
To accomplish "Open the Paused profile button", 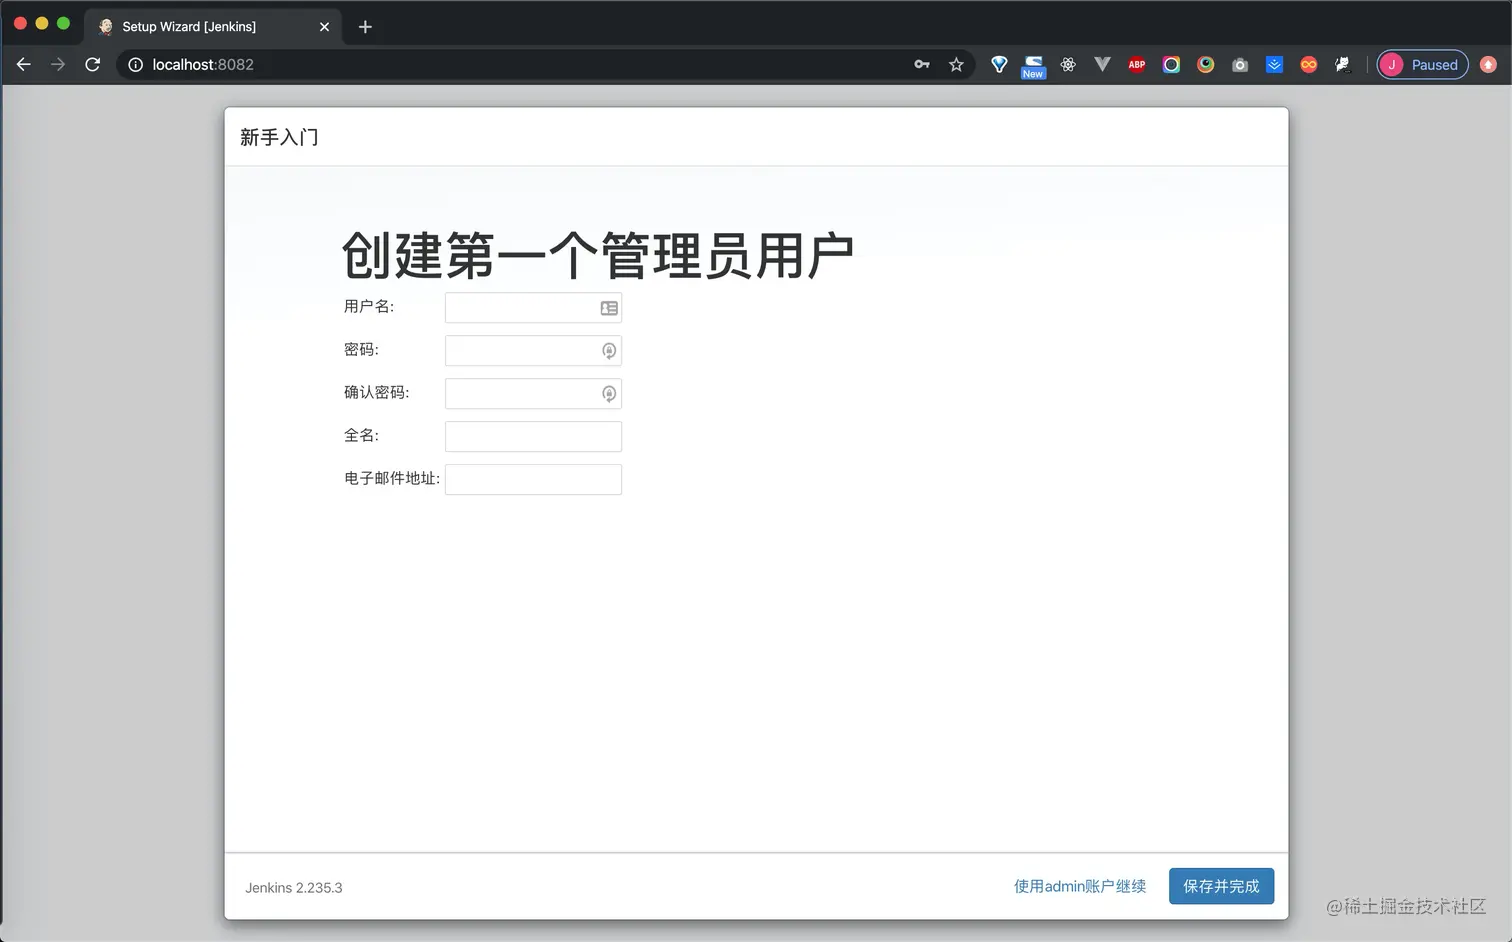I will 1422,64.
